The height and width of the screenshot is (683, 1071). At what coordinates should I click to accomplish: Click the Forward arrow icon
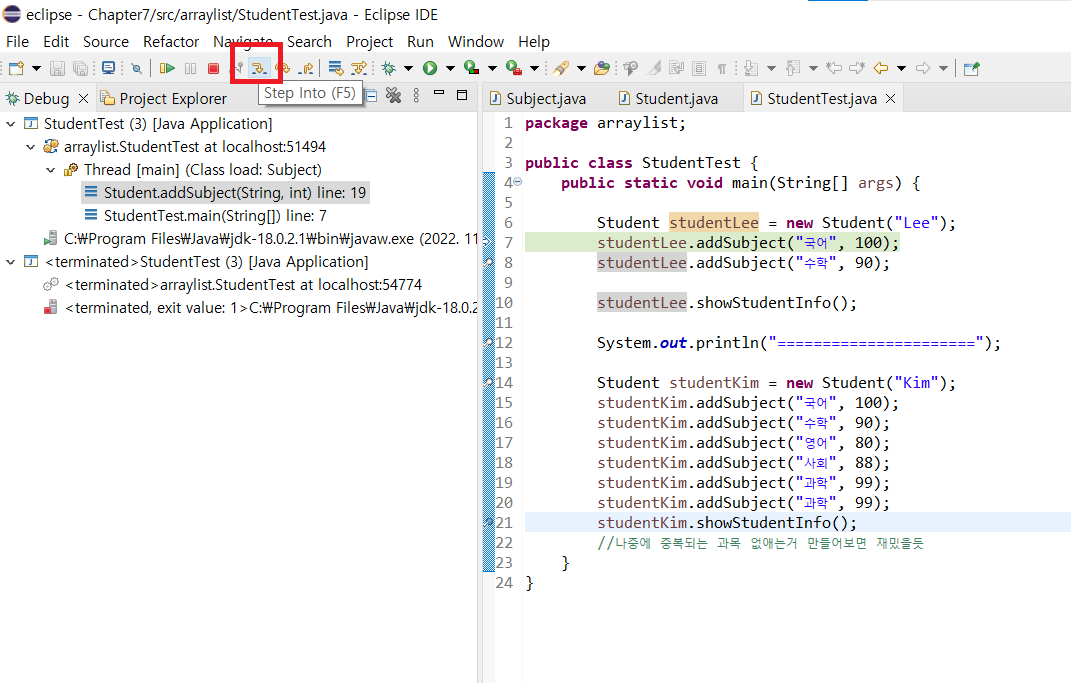pos(923,68)
